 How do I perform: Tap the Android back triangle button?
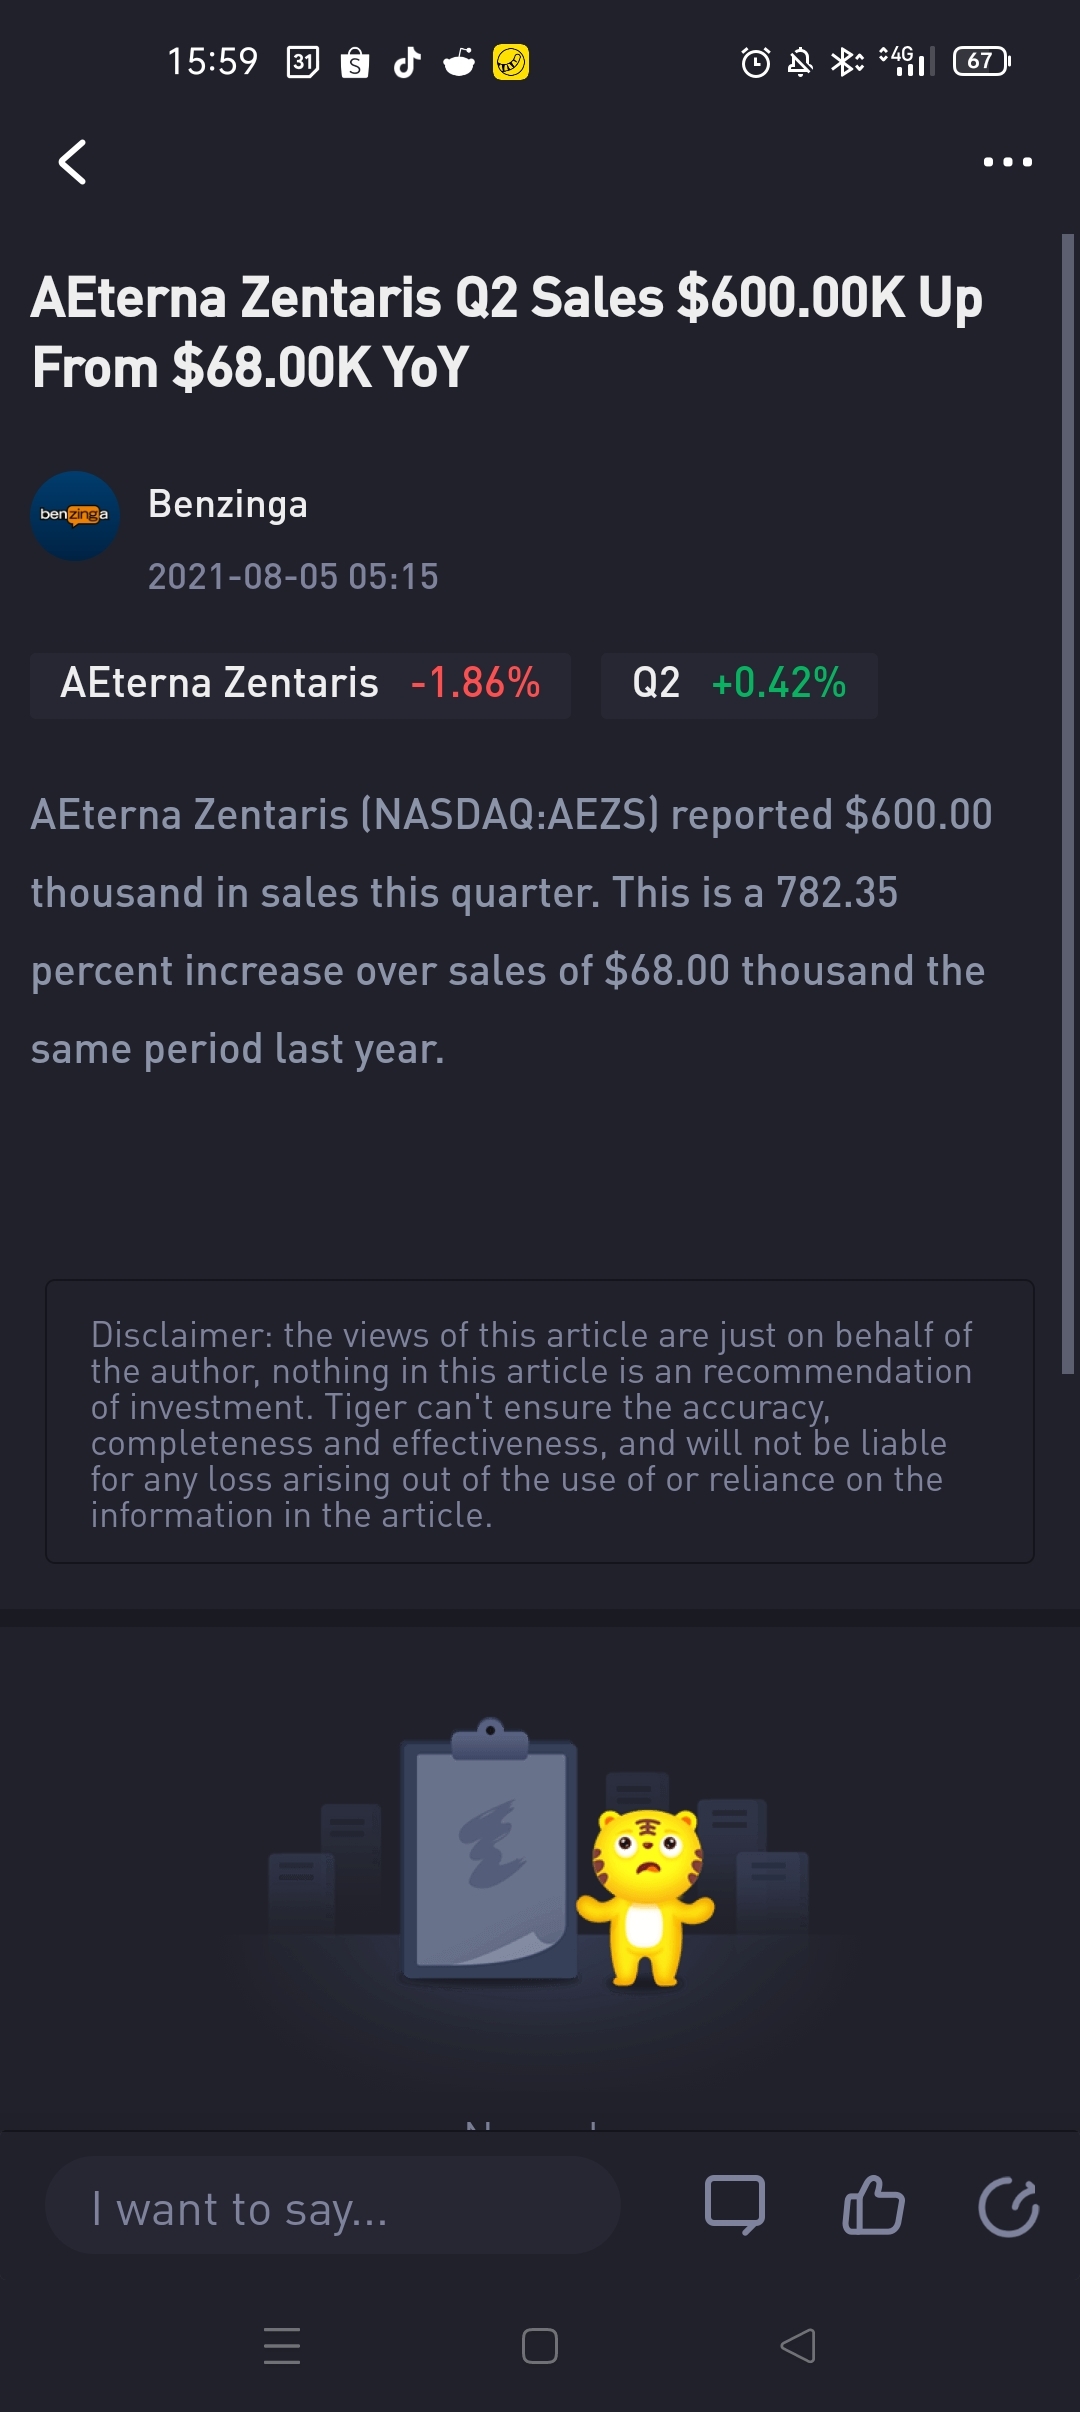[798, 2346]
